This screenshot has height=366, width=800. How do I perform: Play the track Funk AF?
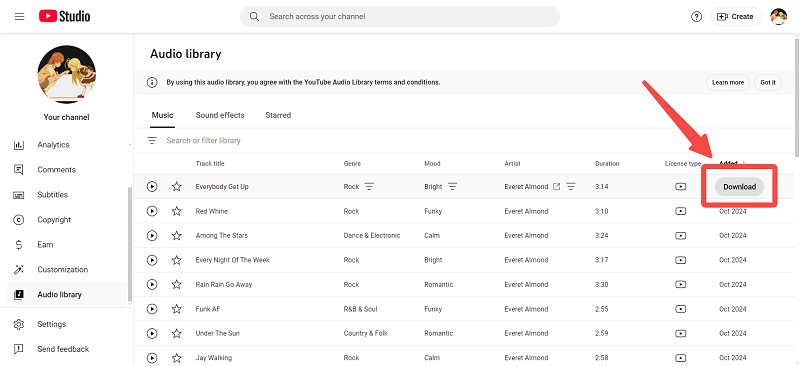(152, 309)
